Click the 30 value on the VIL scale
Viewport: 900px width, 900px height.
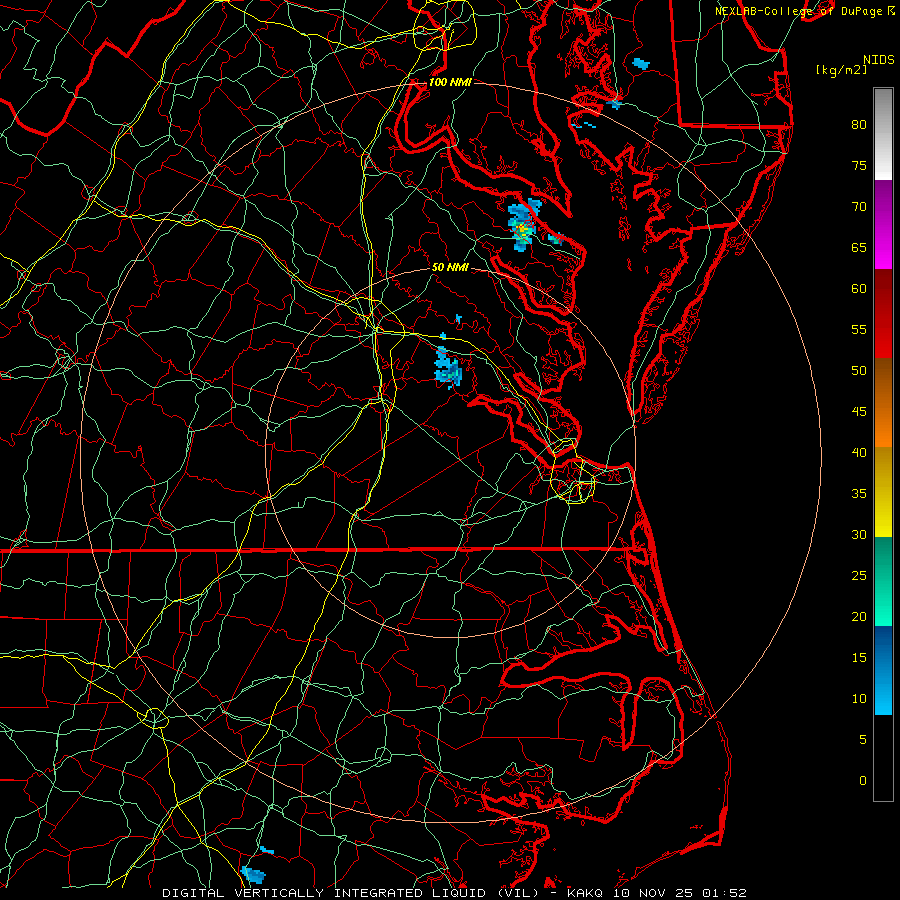[x=859, y=534]
